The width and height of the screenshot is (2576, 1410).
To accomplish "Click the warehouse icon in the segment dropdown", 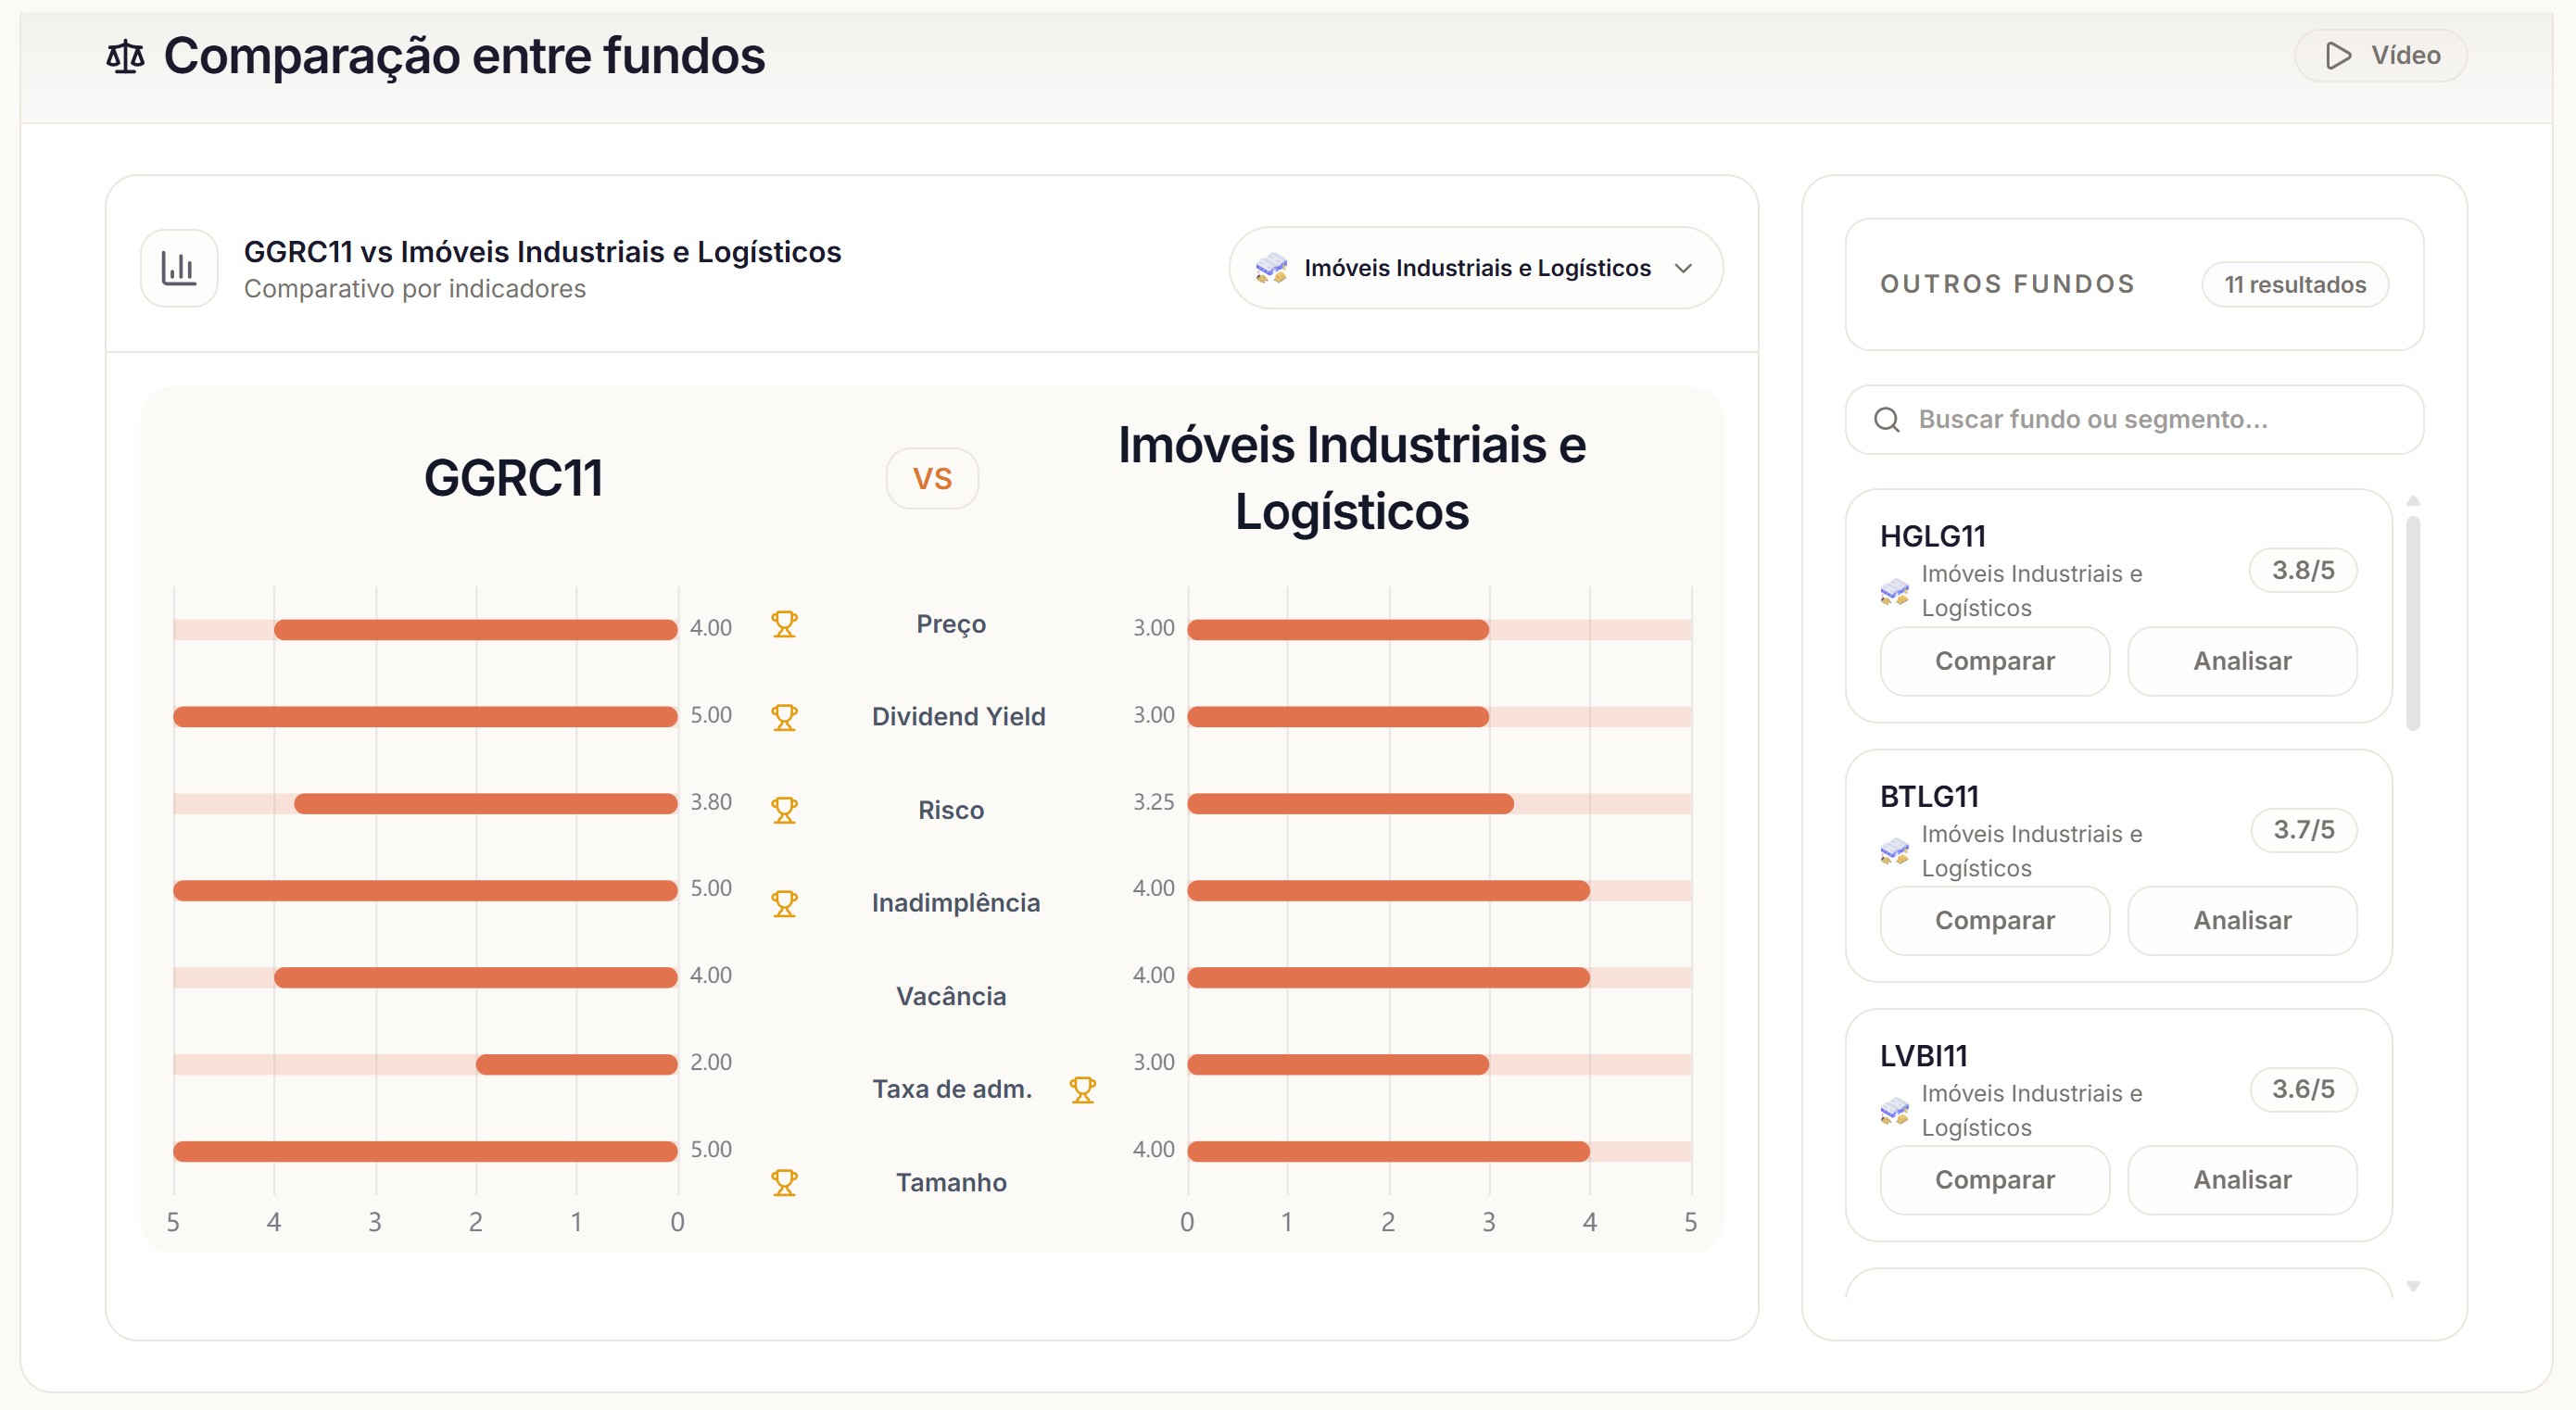I will point(1271,268).
